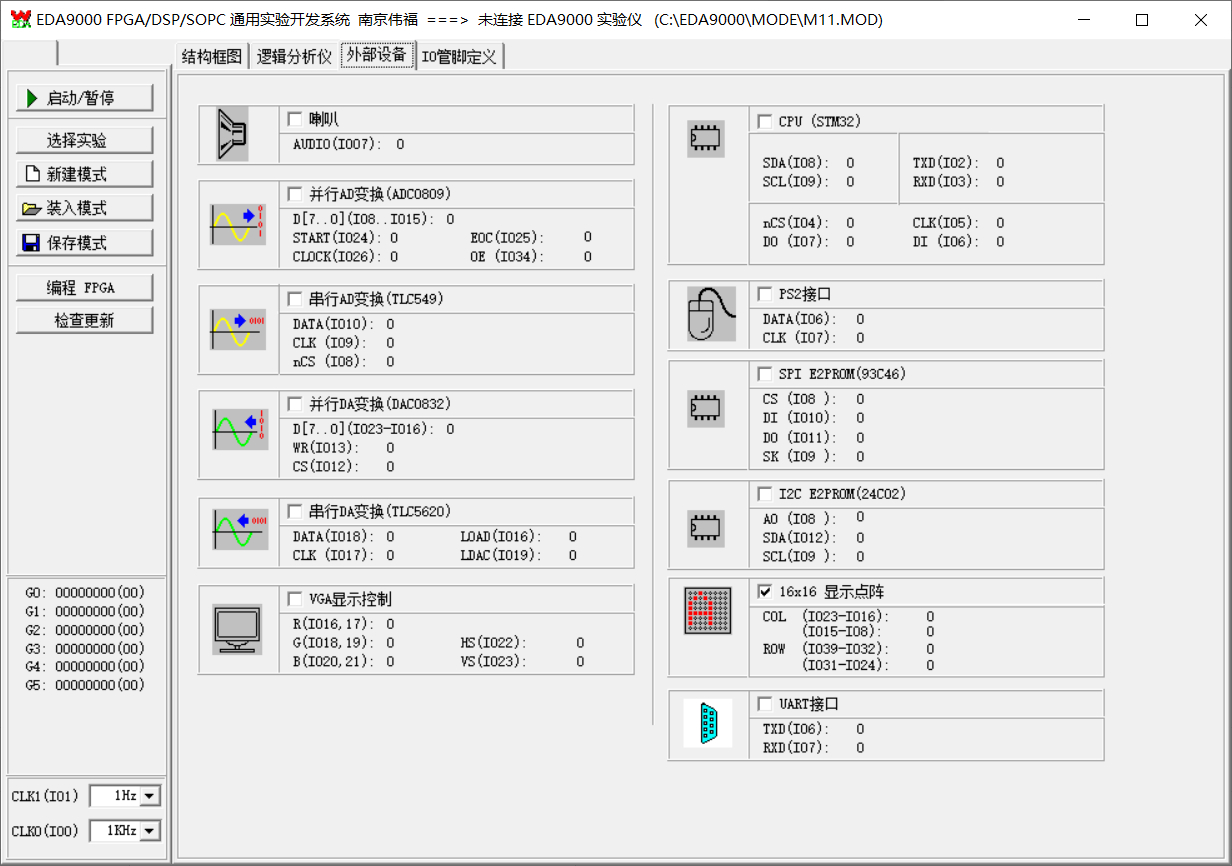This screenshot has width=1232, height=866.
Task: Click the TLC5620 serial DA converter icon
Action: [x=238, y=529]
